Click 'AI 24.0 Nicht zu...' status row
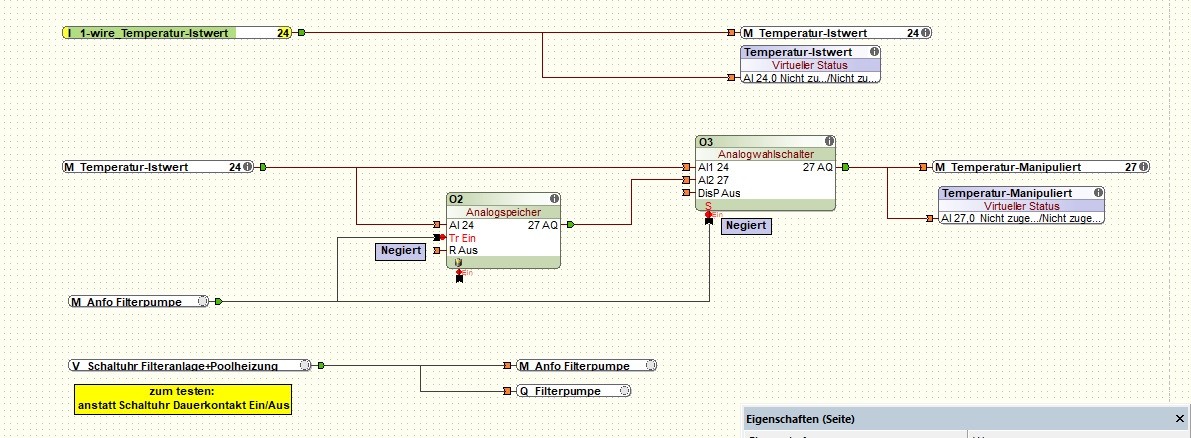The width and height of the screenshot is (1191, 438). (x=810, y=77)
